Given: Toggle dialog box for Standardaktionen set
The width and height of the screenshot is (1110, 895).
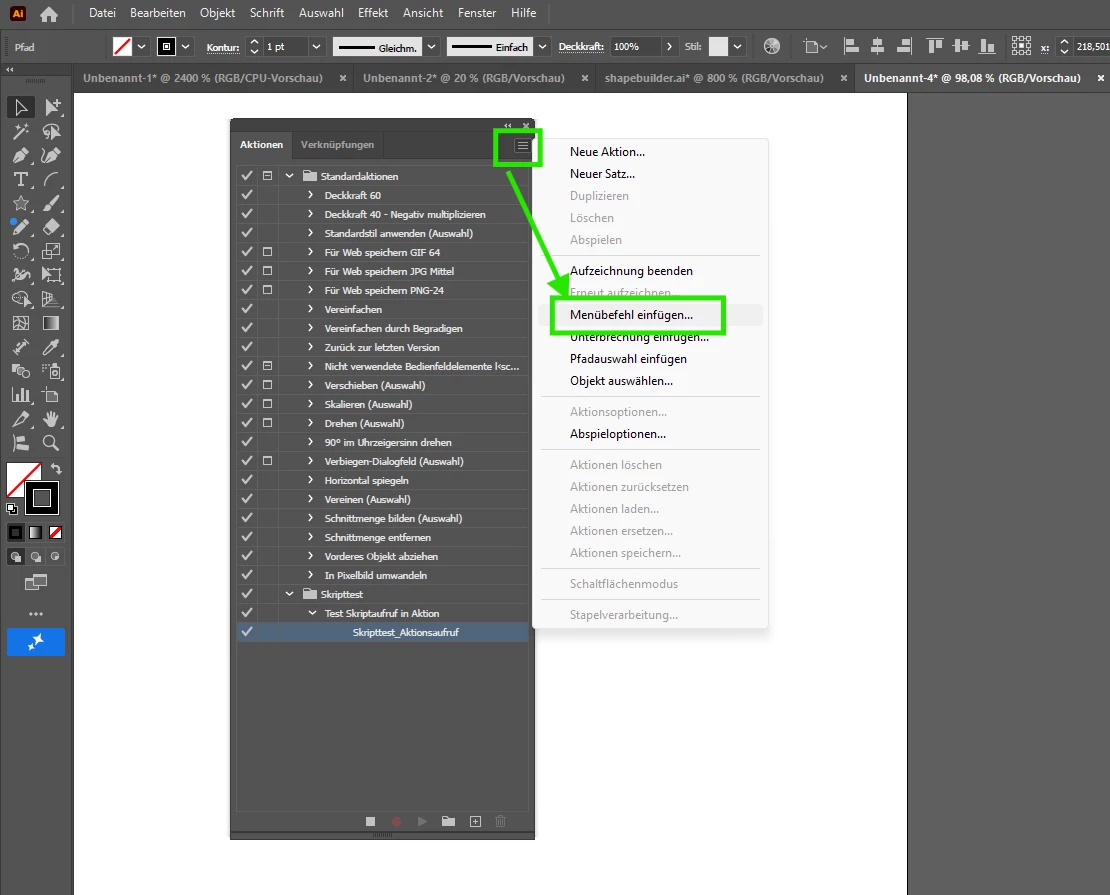Looking at the screenshot, I should coord(268,176).
